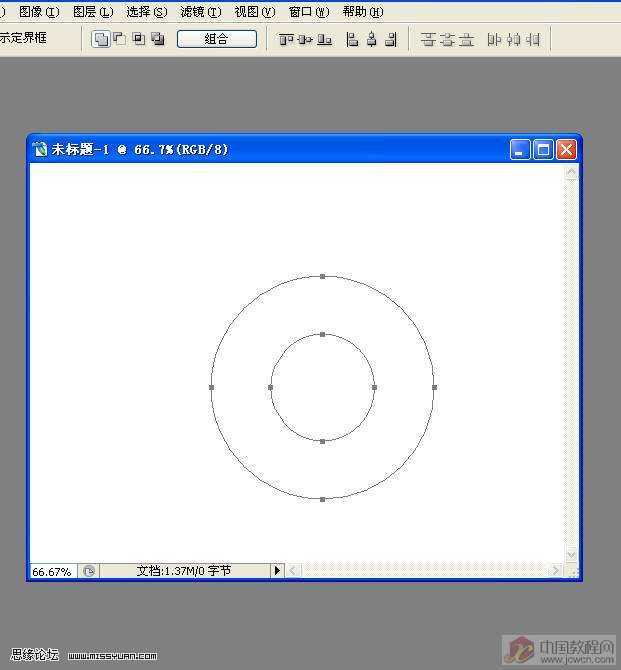The width and height of the screenshot is (621, 670).
Task: Click the 组合 (Combine) button
Action: click(216, 39)
